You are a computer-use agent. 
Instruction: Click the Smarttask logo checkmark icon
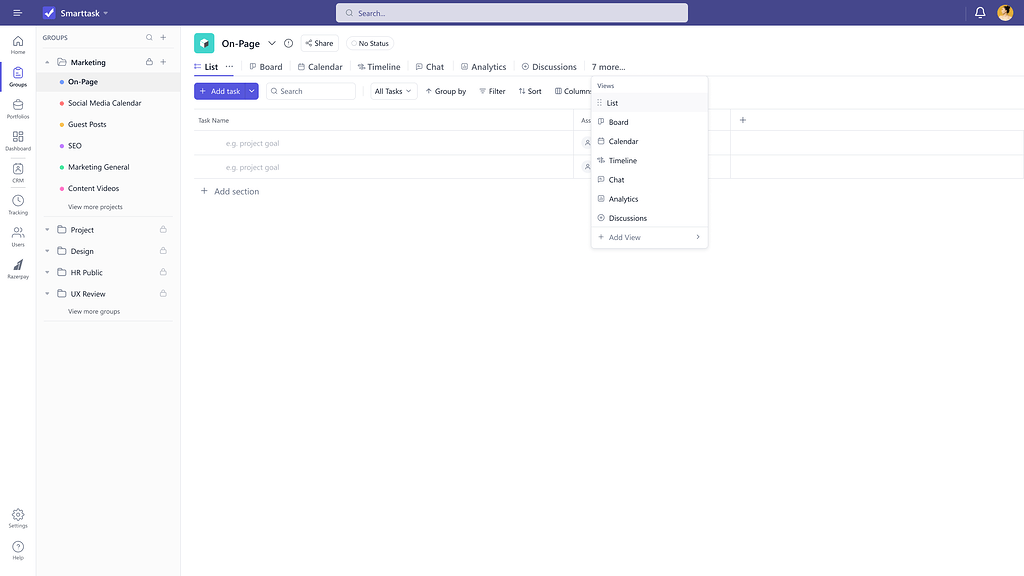47,13
